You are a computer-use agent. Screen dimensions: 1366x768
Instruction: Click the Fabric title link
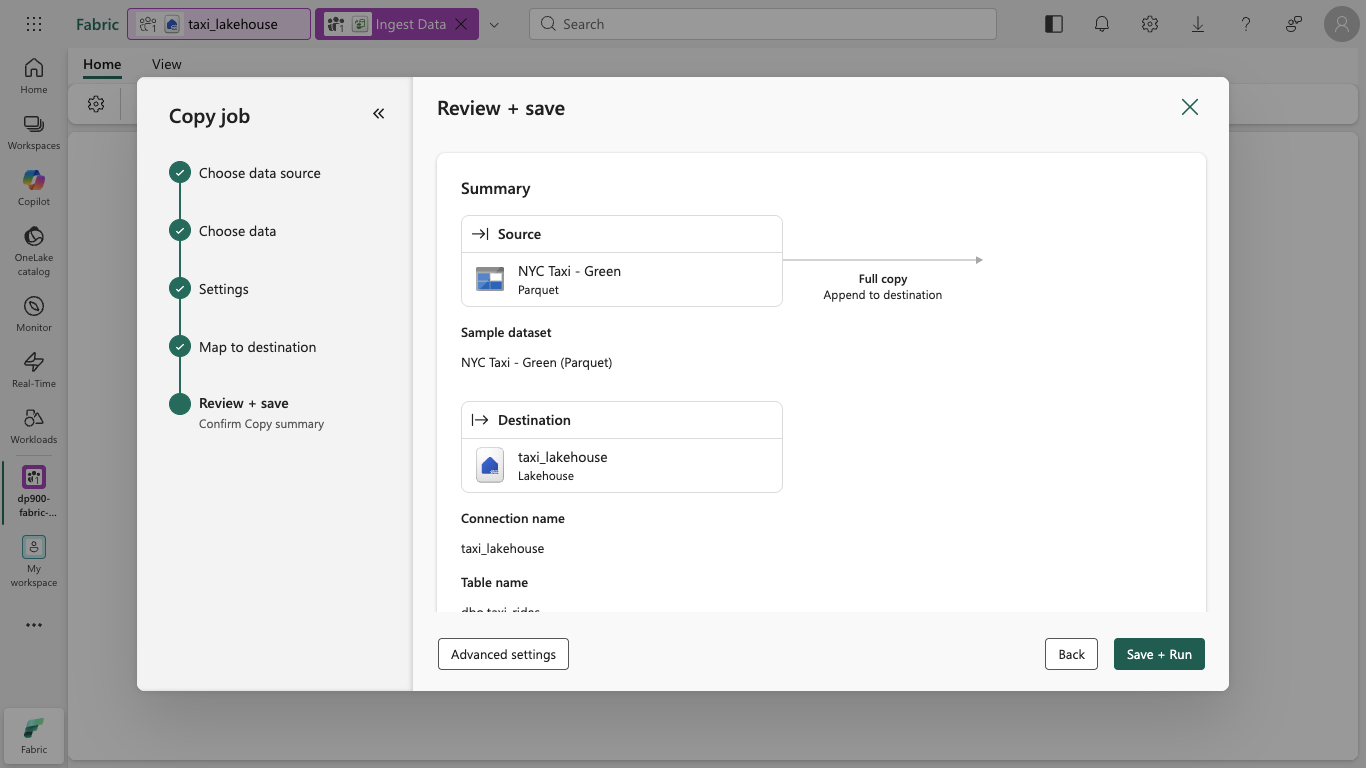[x=97, y=24]
